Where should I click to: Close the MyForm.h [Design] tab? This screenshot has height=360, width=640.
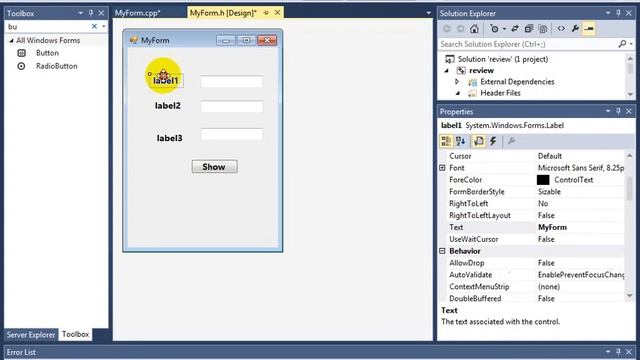click(x=277, y=13)
